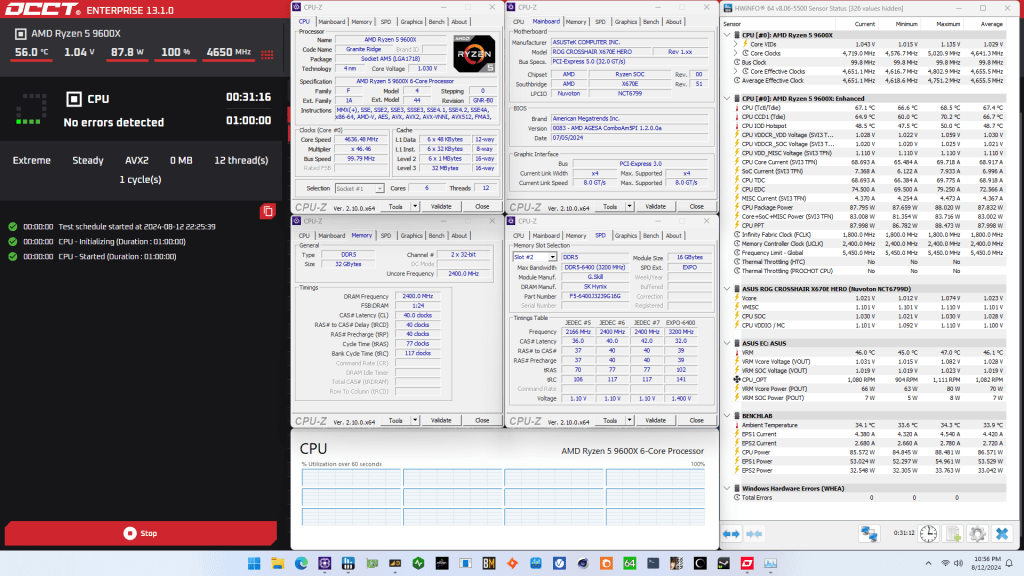This screenshot has height=576, width=1024.
Task: Open File Explorer from taskbar
Action: [x=278, y=563]
